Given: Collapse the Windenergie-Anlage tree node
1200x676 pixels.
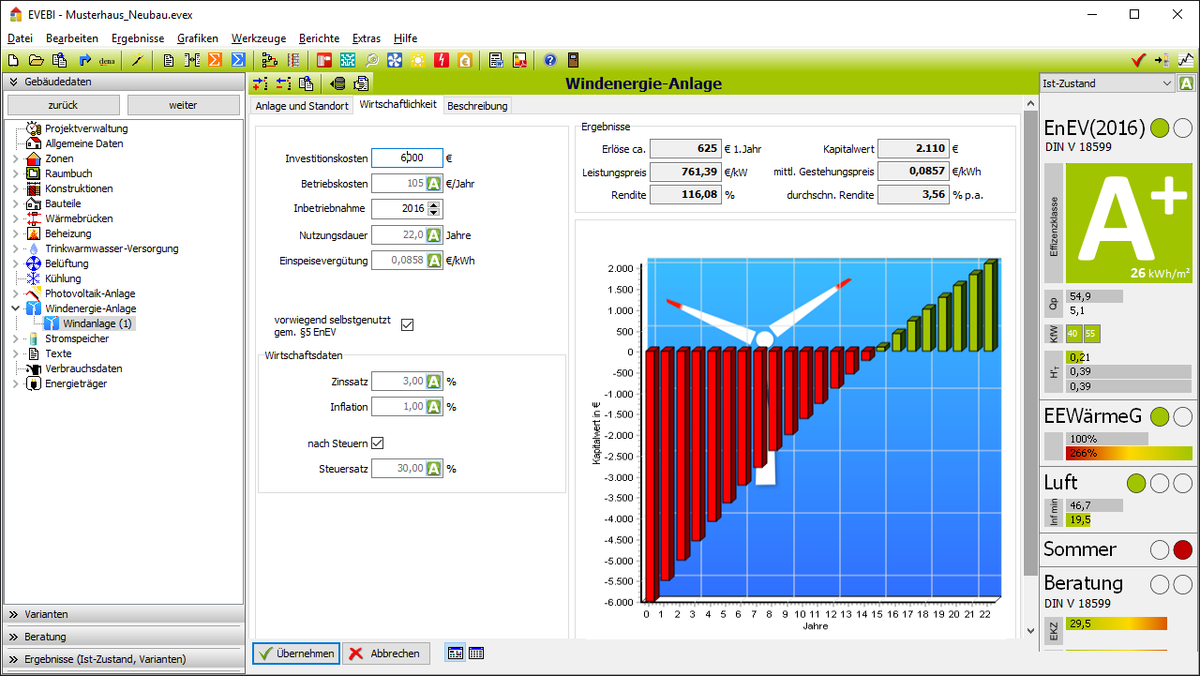Looking at the screenshot, I should click(x=14, y=309).
